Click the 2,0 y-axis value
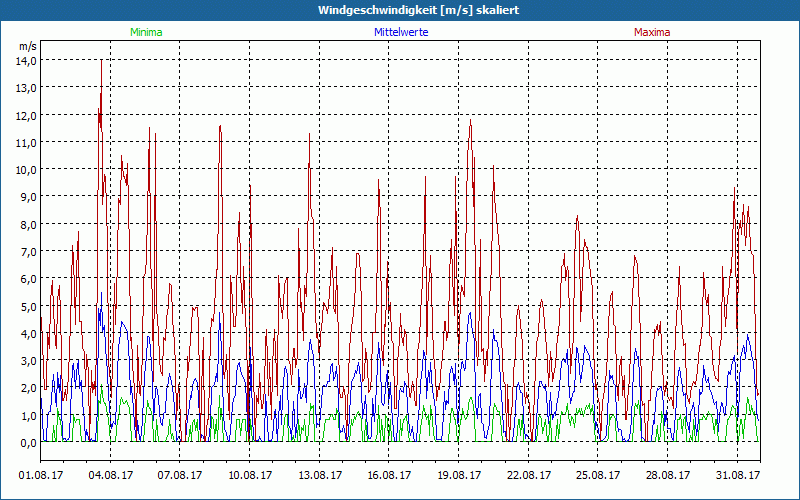800x500 pixels. coord(28,388)
